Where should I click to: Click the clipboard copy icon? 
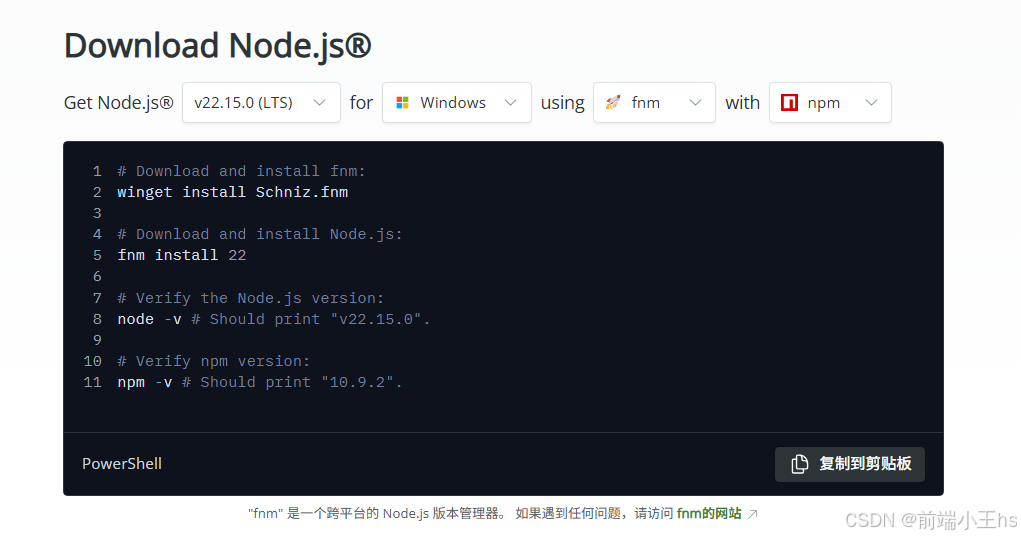[x=800, y=464]
